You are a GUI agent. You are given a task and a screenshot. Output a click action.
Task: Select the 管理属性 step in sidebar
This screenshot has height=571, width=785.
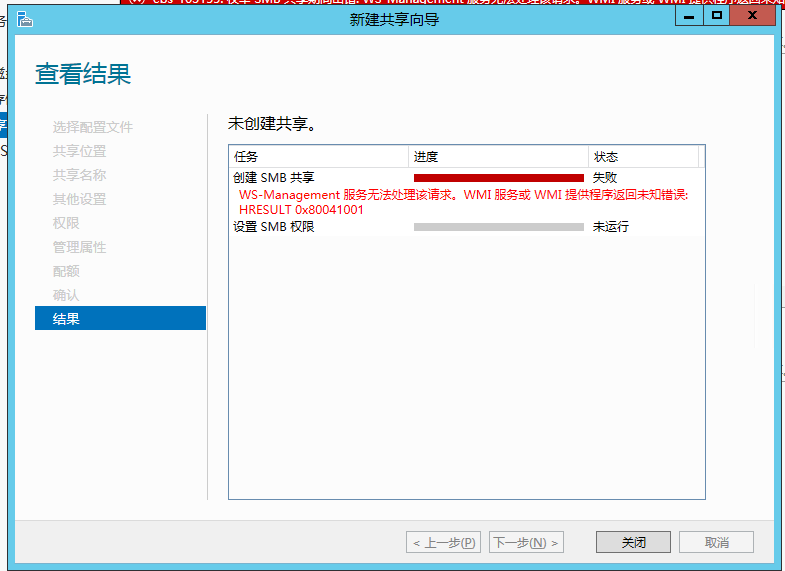80,247
